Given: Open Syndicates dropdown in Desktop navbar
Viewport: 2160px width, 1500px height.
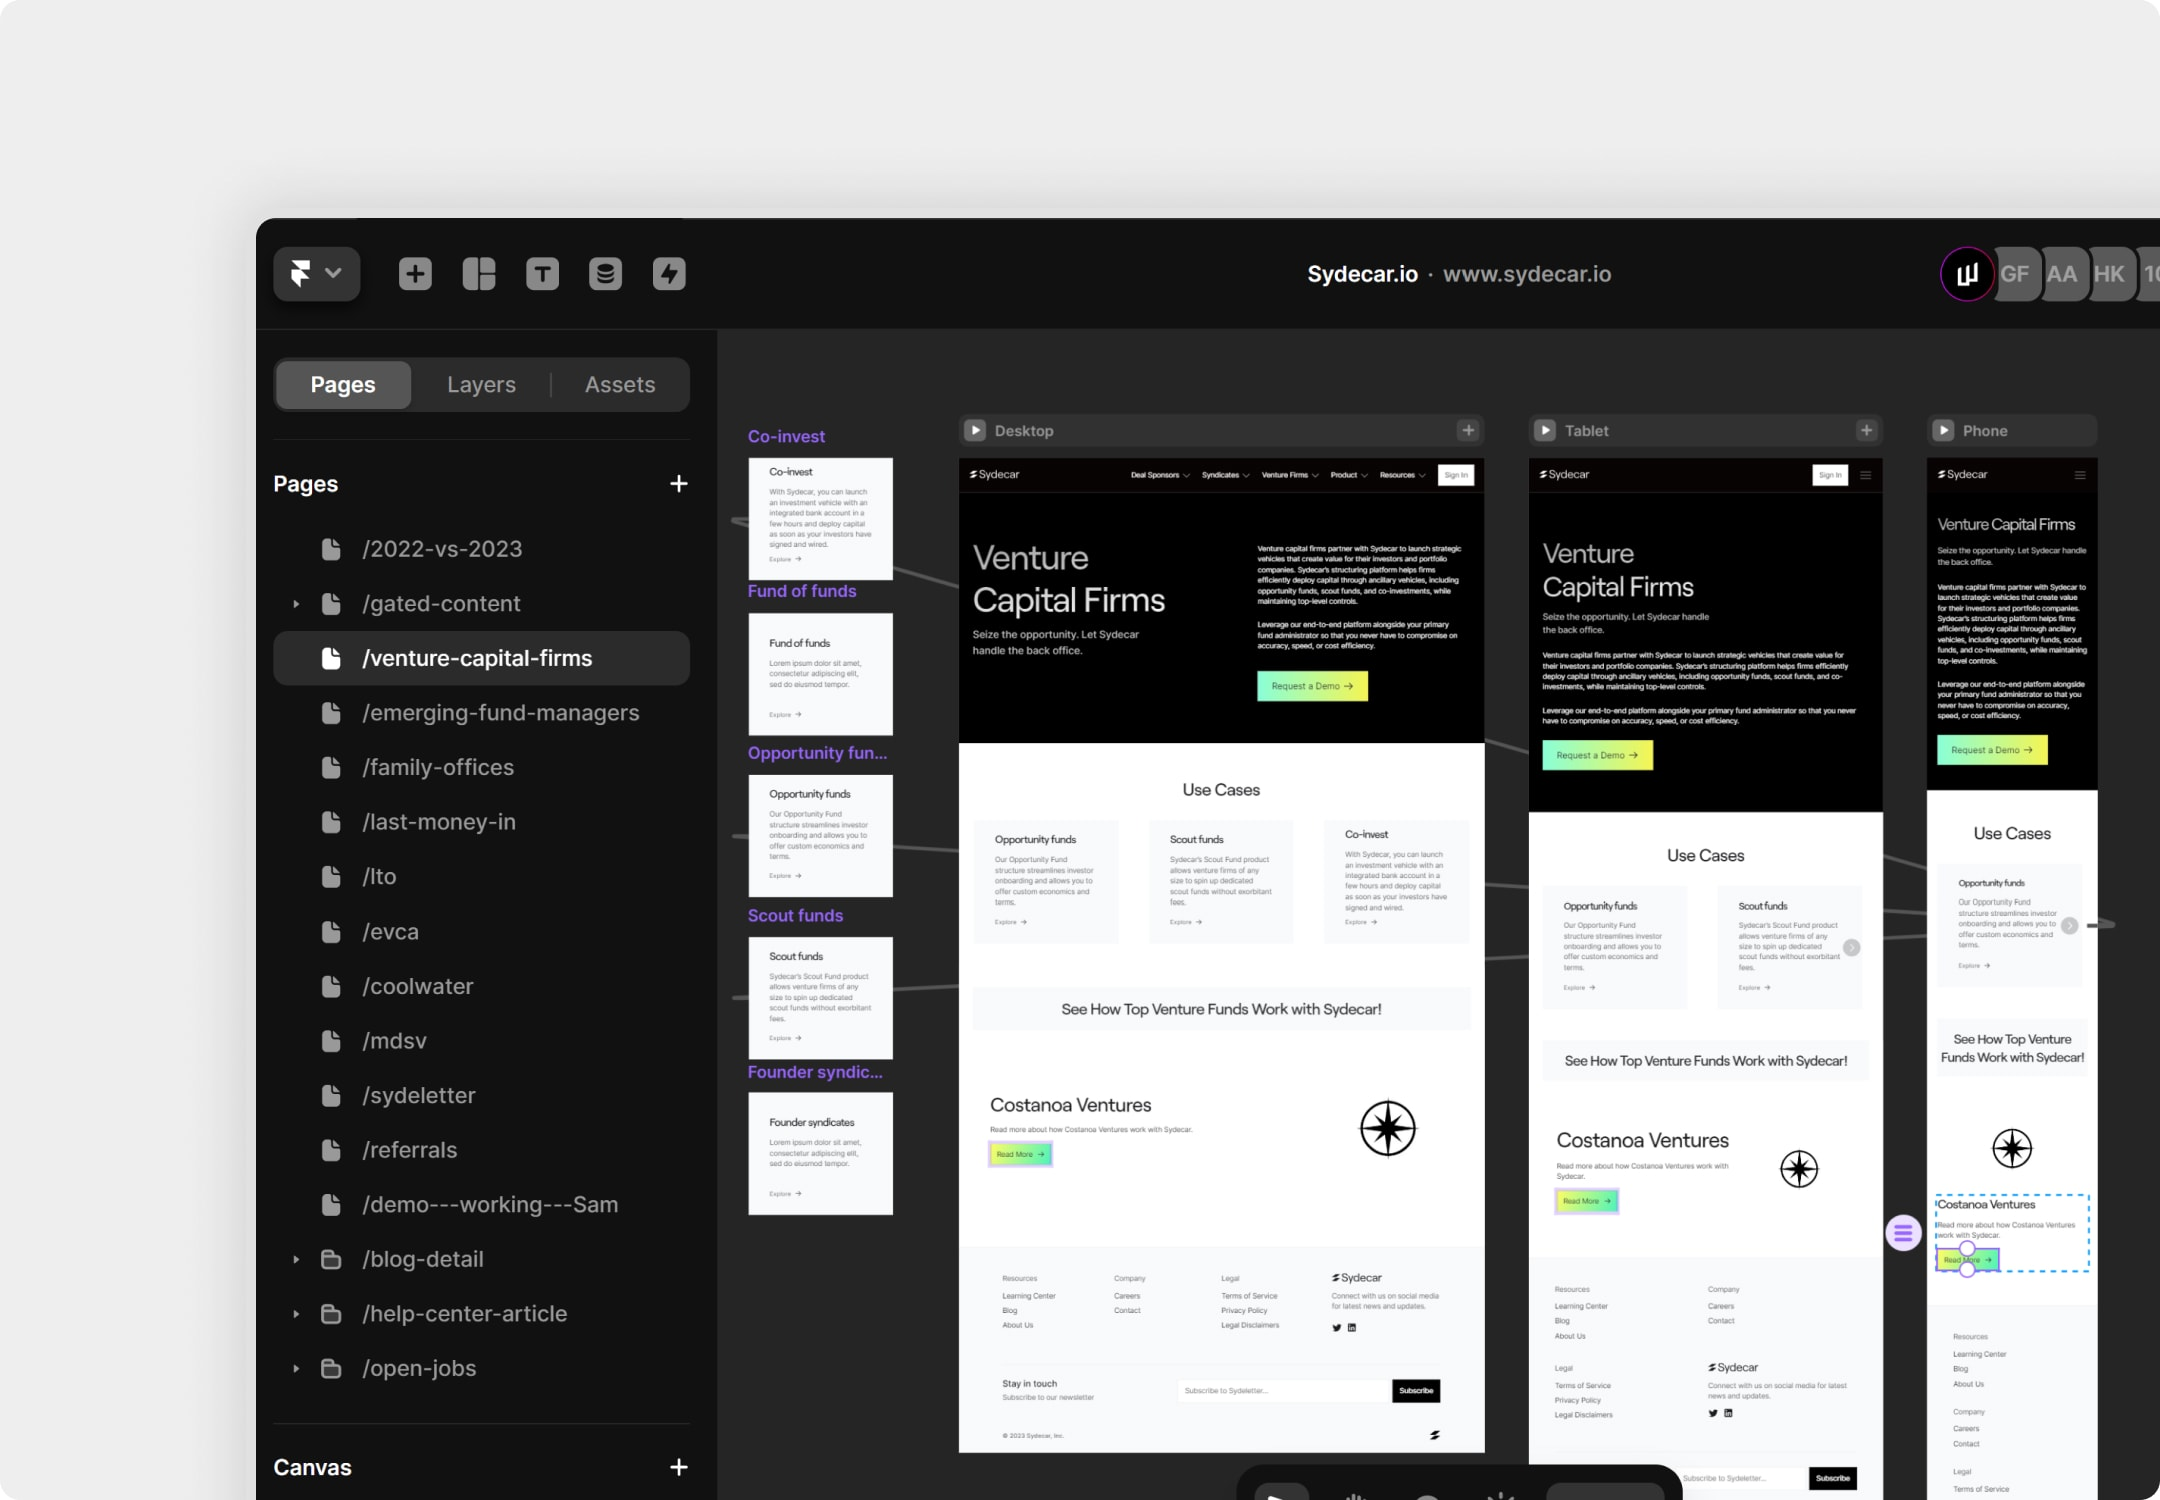Looking at the screenshot, I should (1225, 475).
